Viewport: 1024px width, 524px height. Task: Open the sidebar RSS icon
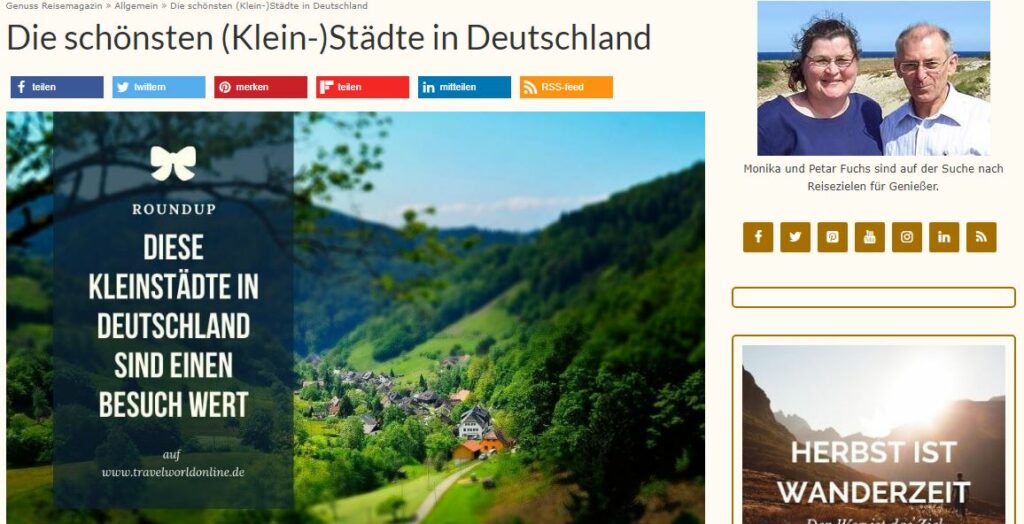coord(982,237)
